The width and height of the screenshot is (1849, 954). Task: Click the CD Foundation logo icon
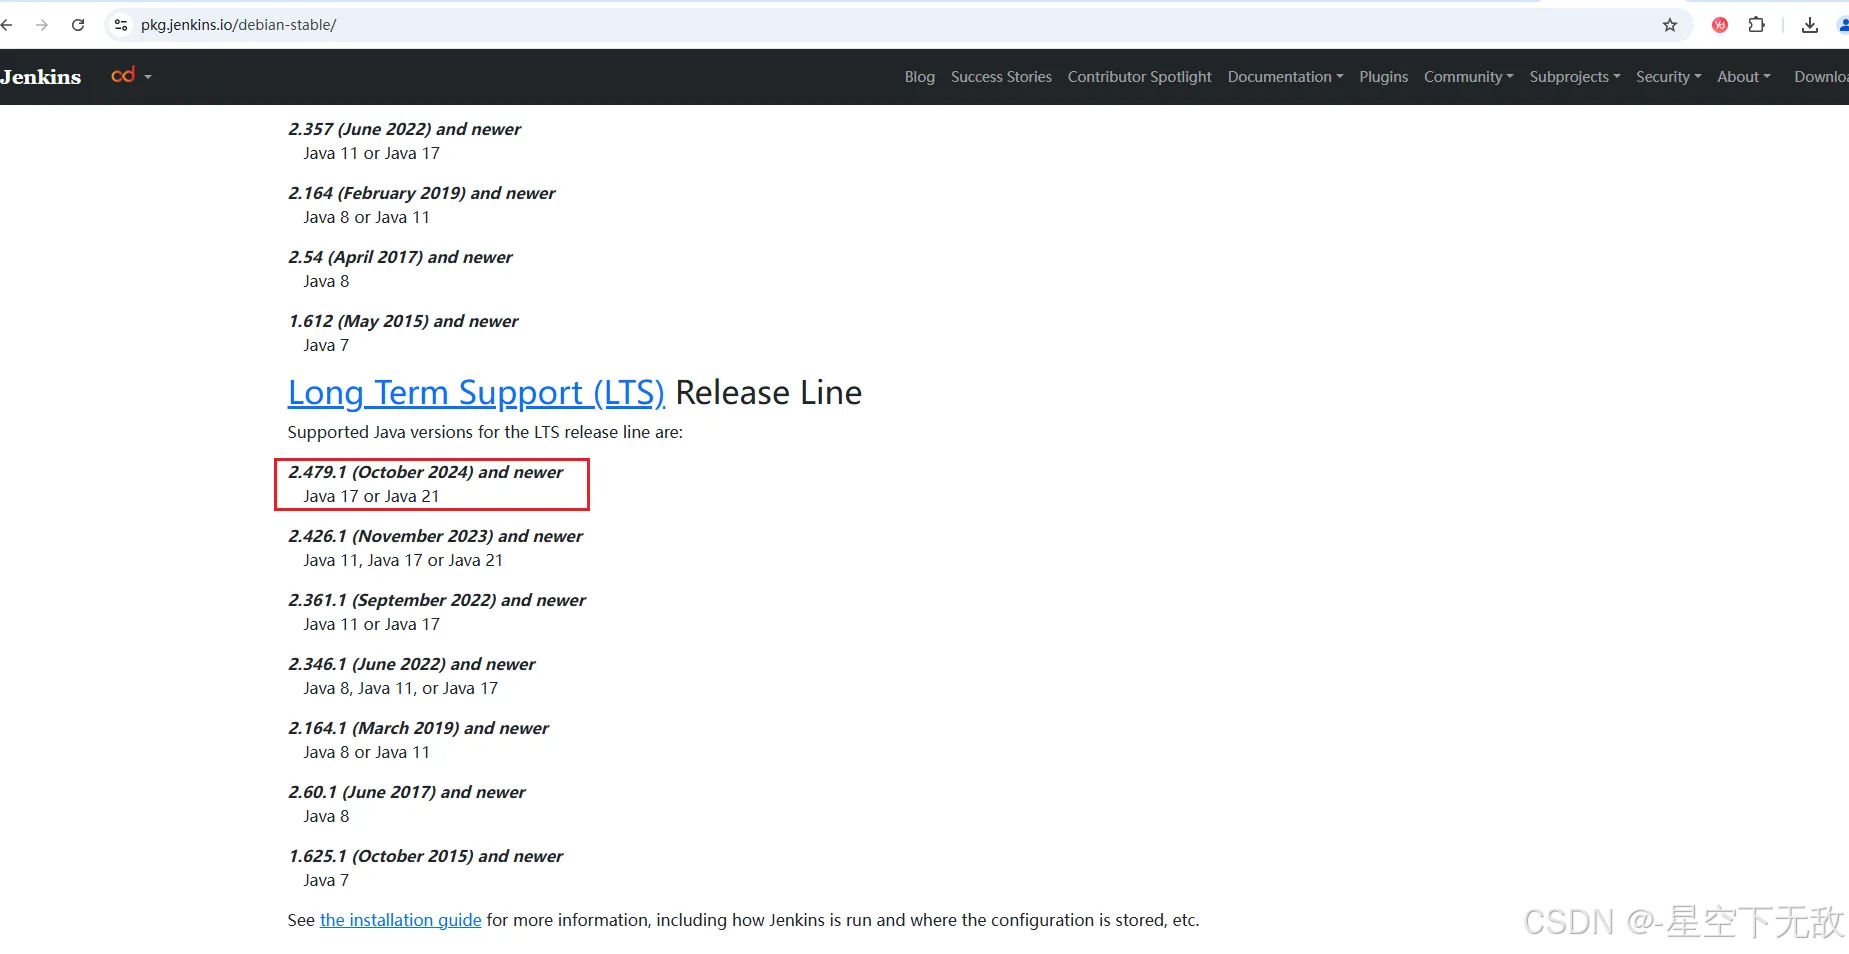coord(123,76)
